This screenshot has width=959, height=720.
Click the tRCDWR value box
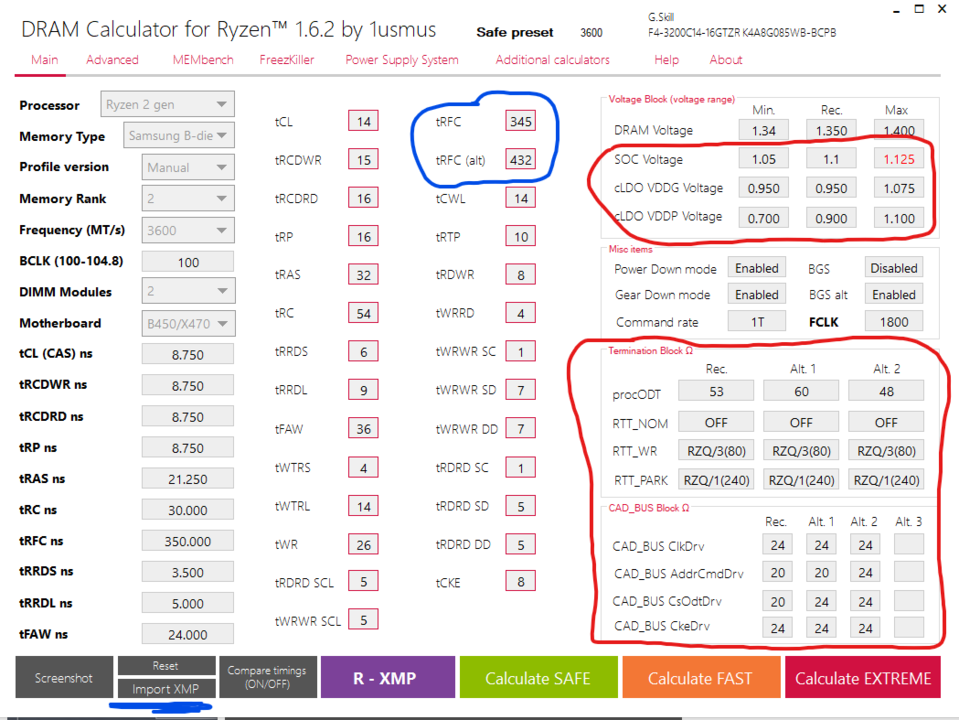tap(364, 160)
